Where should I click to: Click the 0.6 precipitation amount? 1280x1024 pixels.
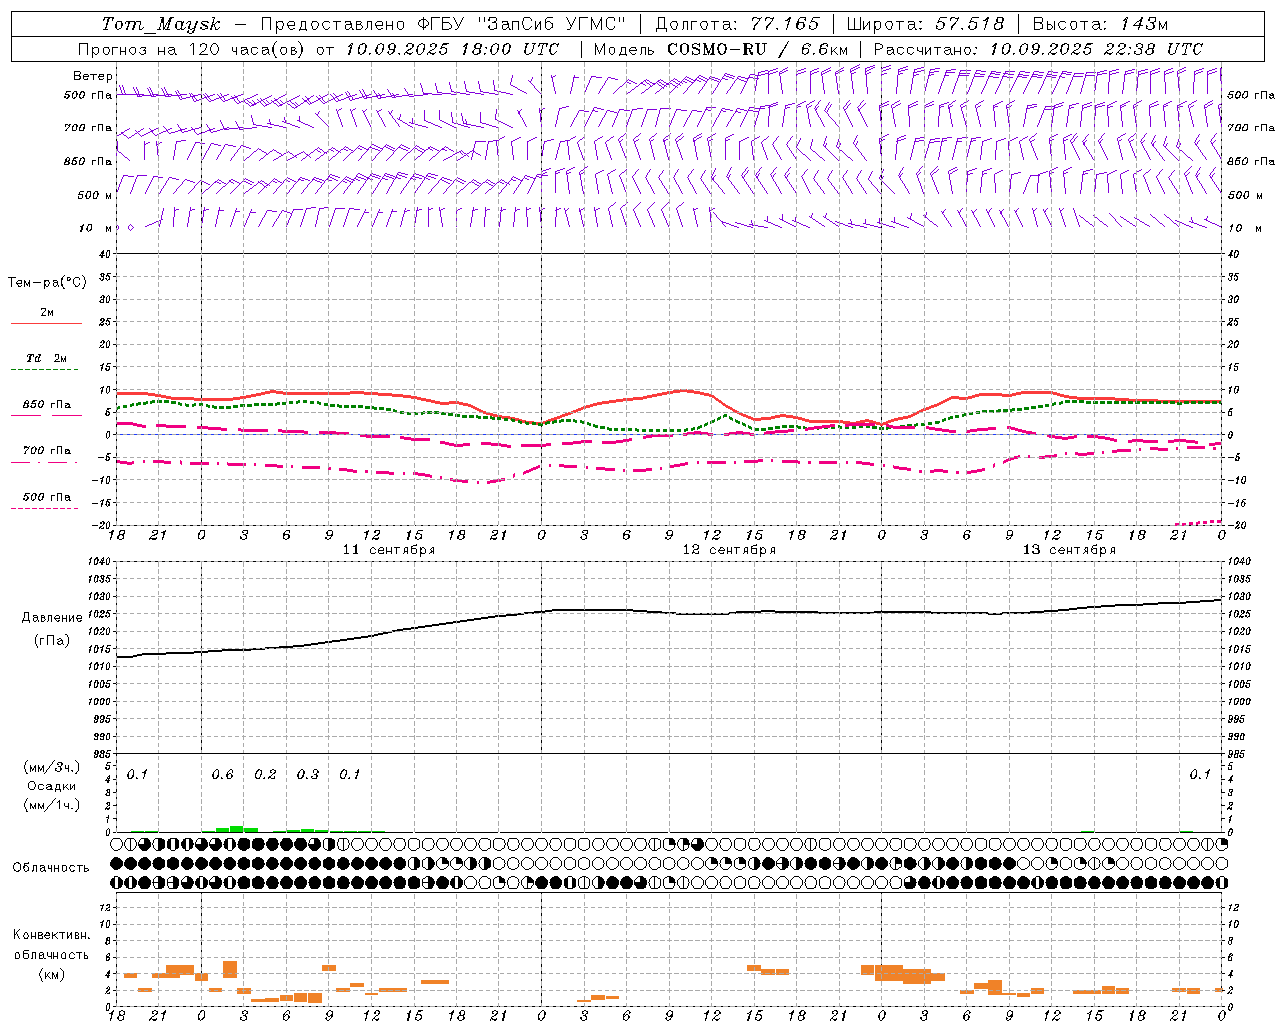point(222,775)
